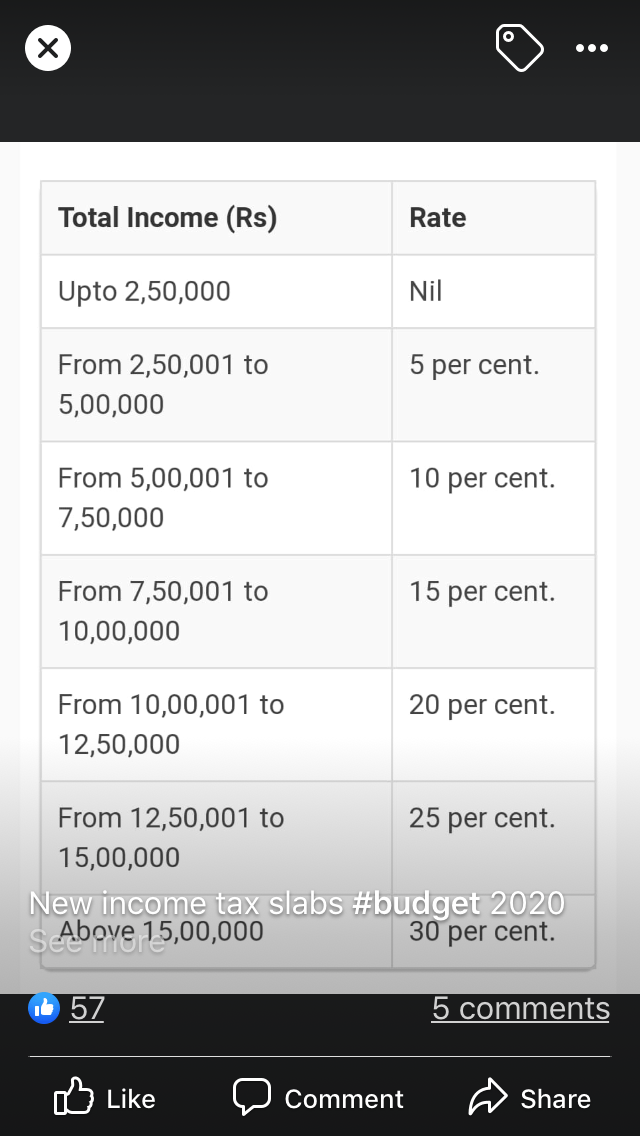Comment on the post
This screenshot has height=1136, width=640.
[x=318, y=1098]
